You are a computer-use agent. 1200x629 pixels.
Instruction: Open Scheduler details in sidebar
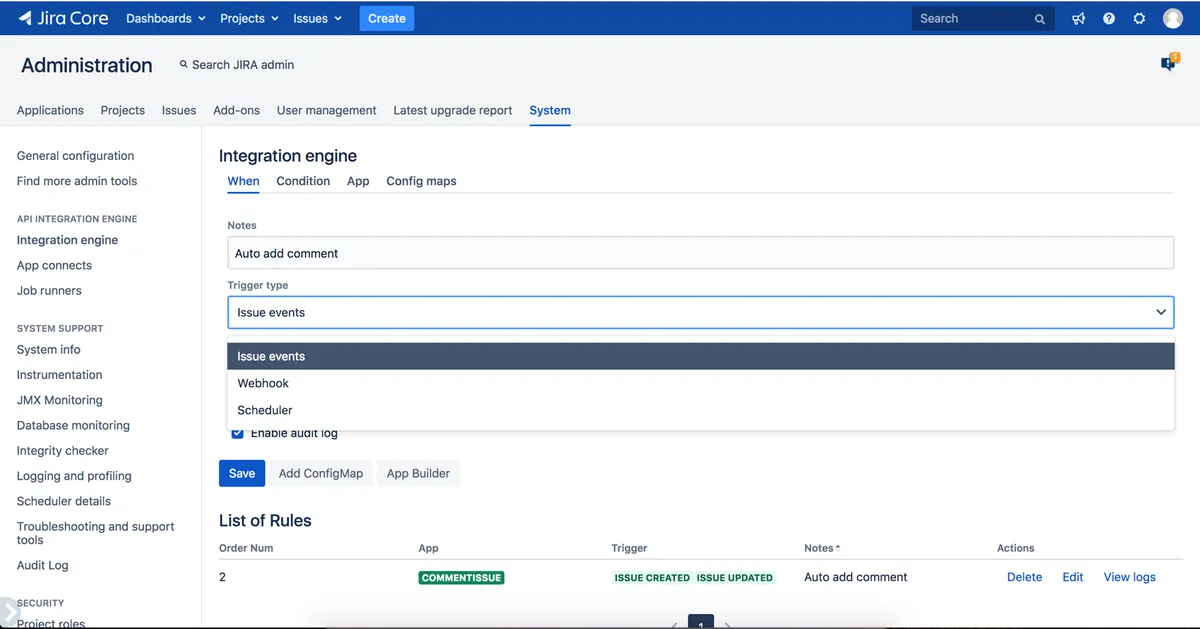pyautogui.click(x=64, y=501)
